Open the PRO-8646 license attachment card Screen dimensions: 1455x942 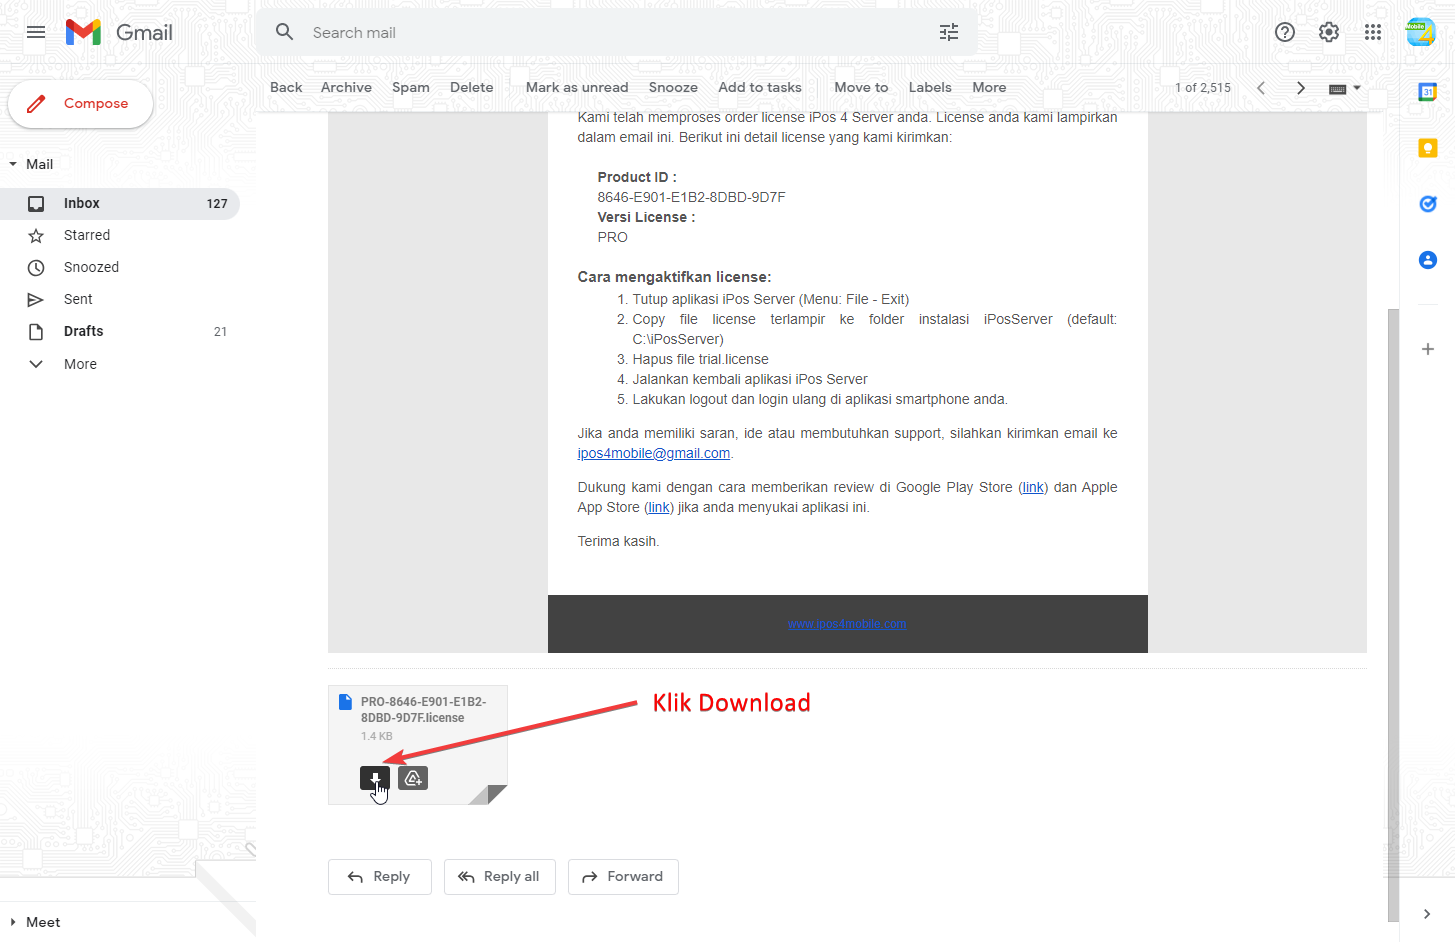(x=418, y=745)
